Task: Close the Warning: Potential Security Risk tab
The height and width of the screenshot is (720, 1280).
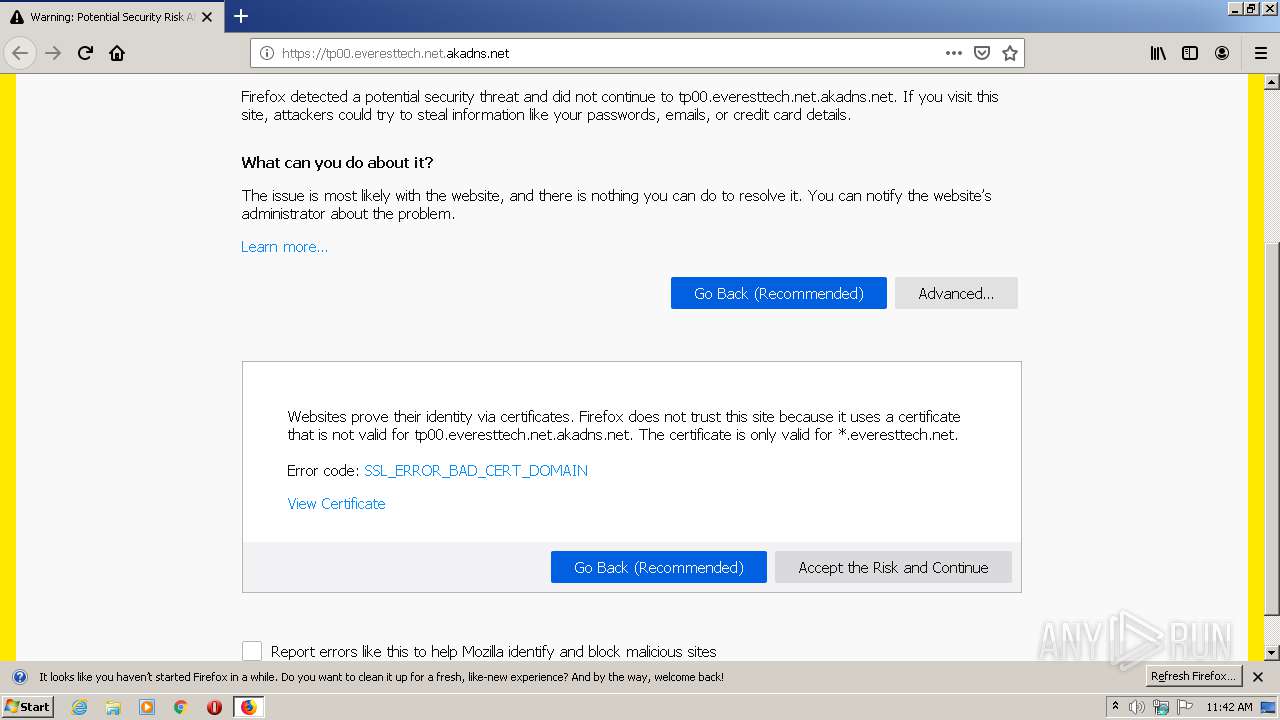Action: (207, 17)
